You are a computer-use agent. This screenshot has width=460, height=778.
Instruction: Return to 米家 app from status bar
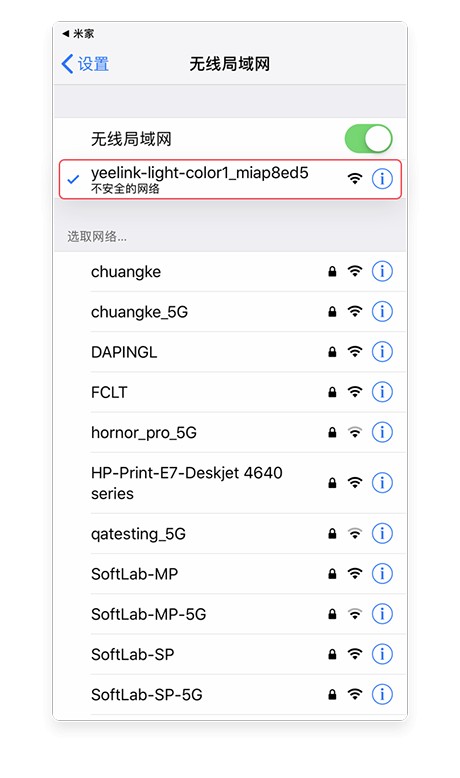[78, 34]
